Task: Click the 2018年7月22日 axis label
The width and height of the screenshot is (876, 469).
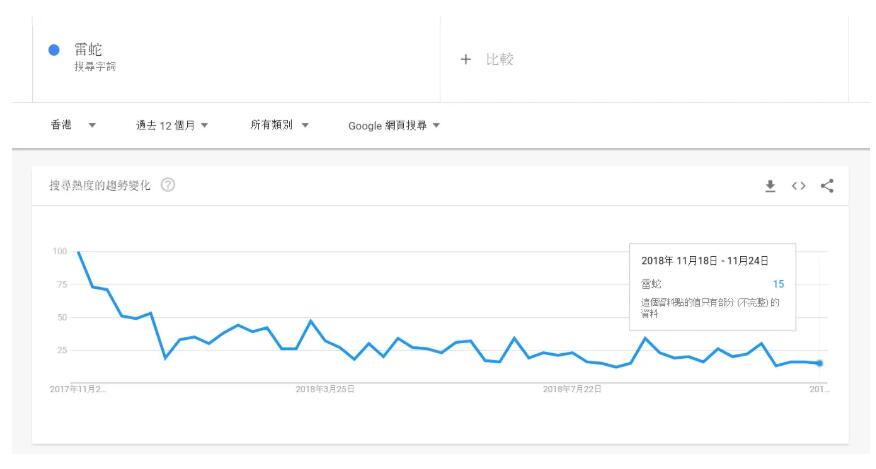Action: click(572, 389)
